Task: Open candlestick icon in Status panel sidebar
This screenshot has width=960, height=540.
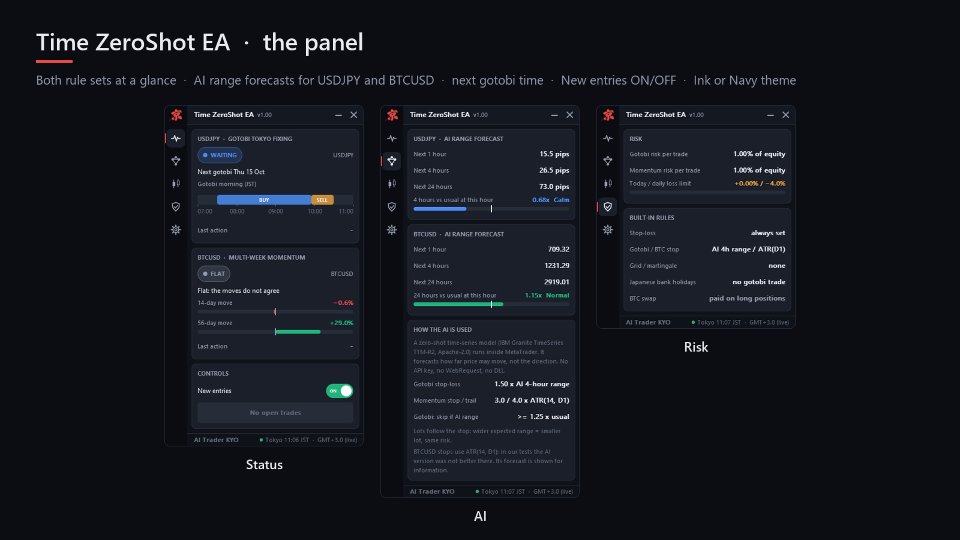Action: (x=176, y=183)
